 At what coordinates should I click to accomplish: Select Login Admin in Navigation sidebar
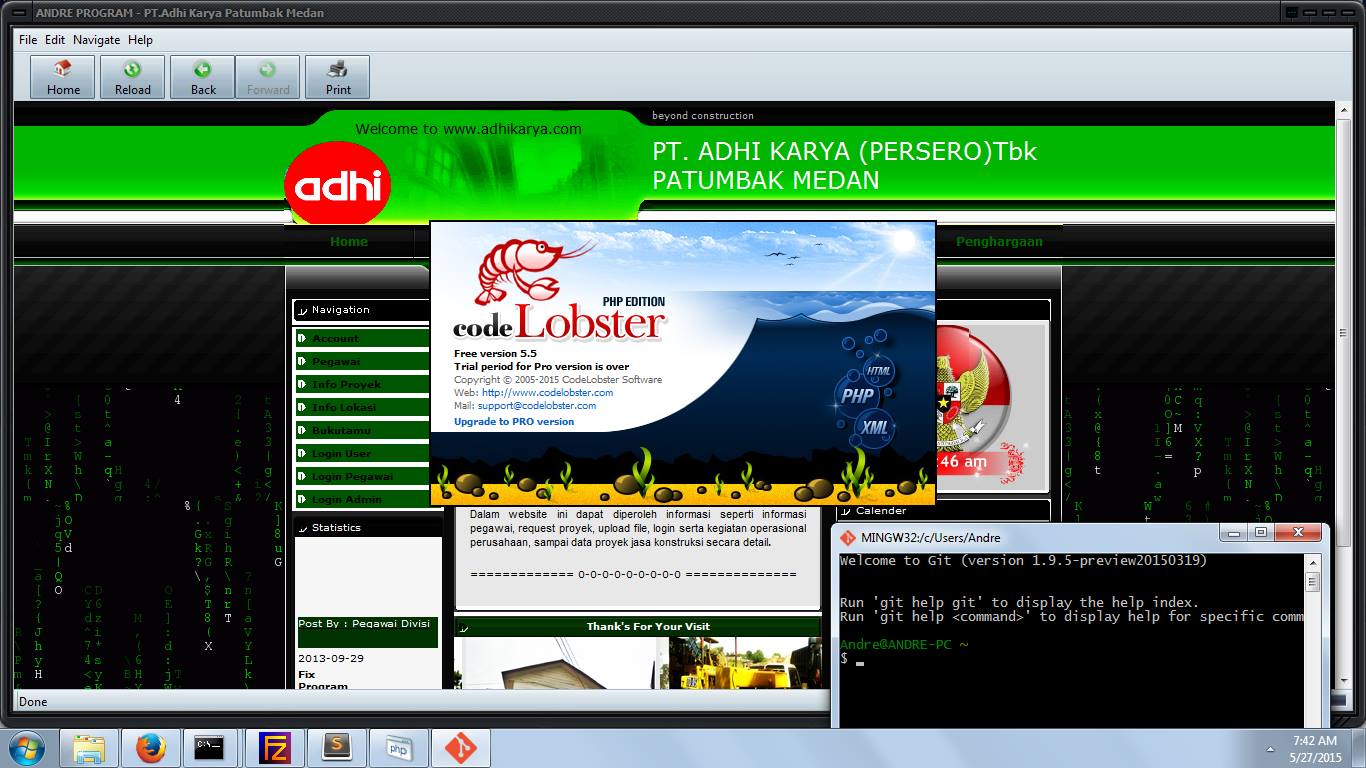tap(346, 499)
